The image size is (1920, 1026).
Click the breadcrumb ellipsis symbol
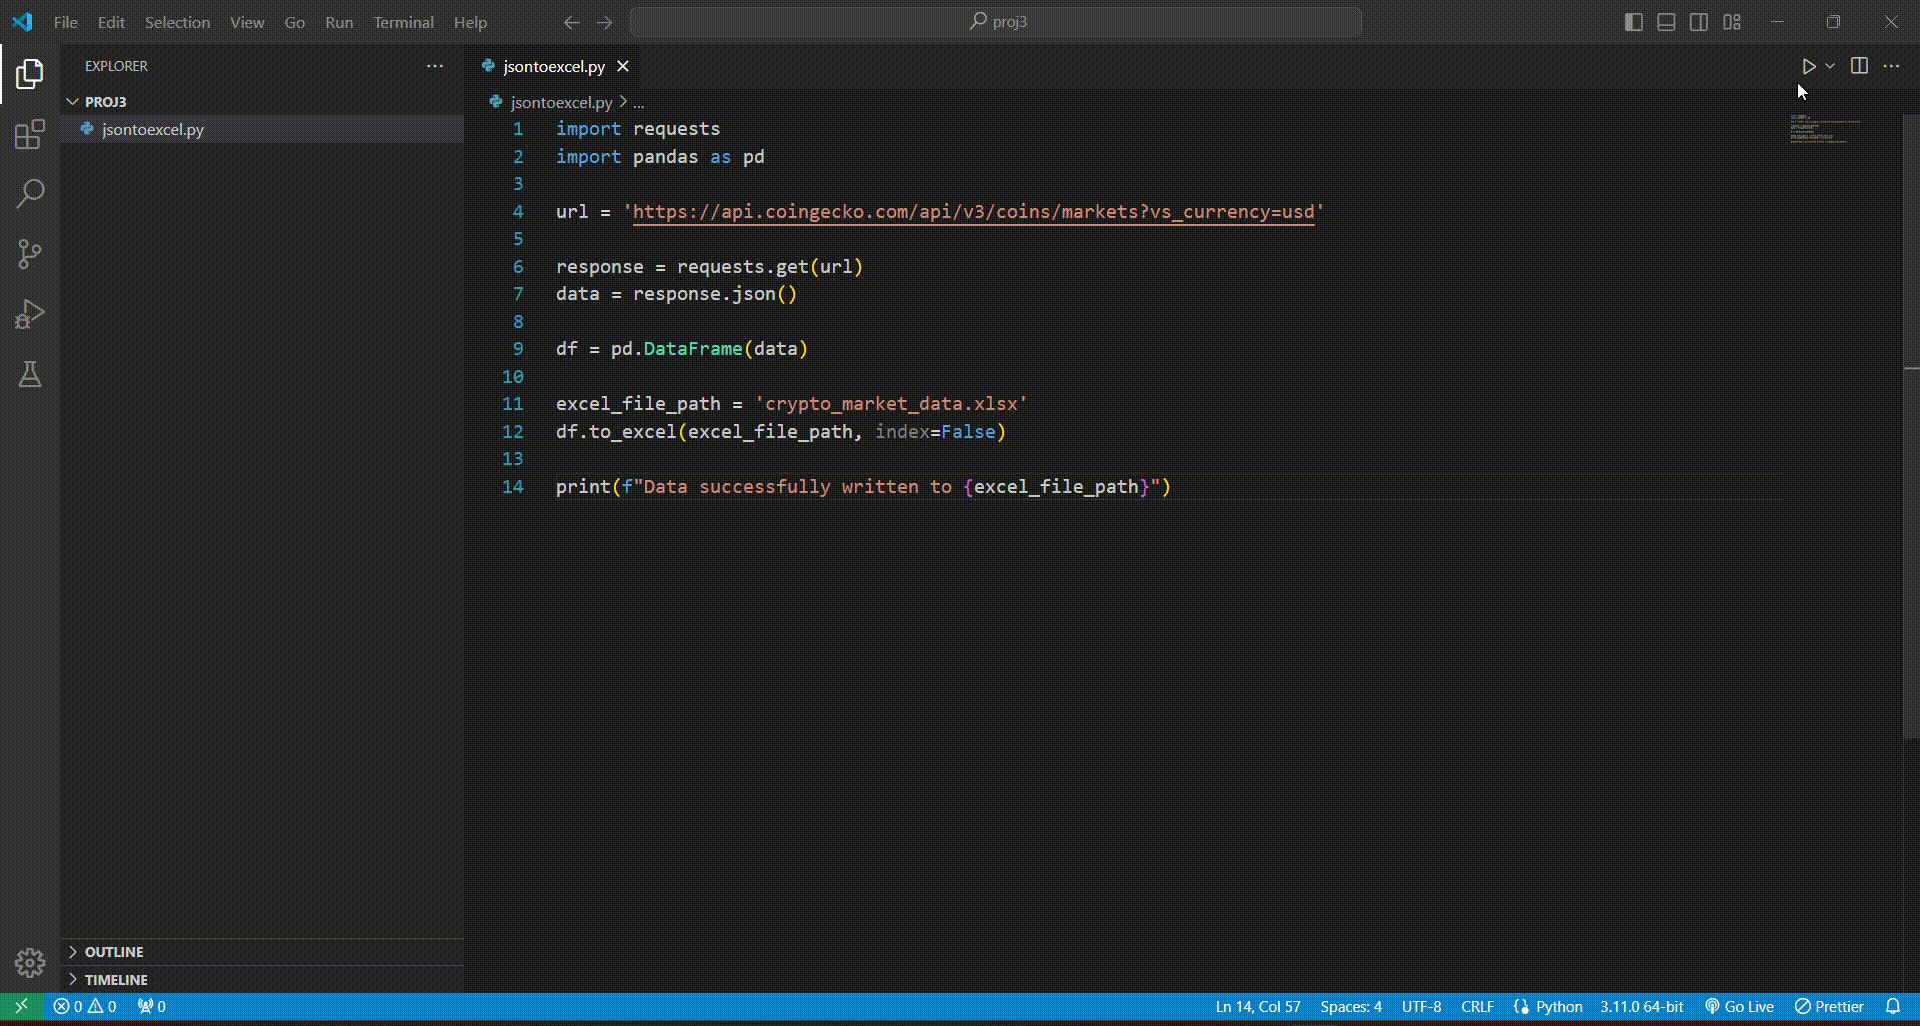pos(639,102)
